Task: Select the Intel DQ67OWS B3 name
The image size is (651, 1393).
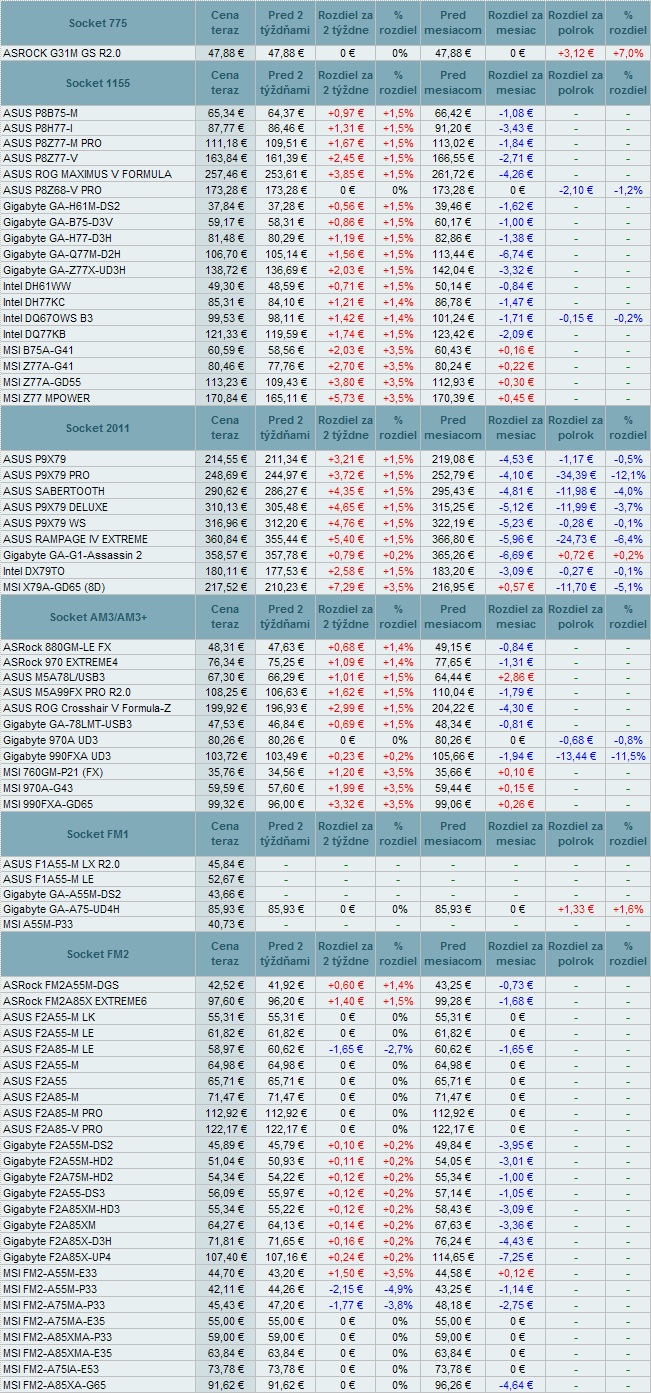Action: point(48,317)
